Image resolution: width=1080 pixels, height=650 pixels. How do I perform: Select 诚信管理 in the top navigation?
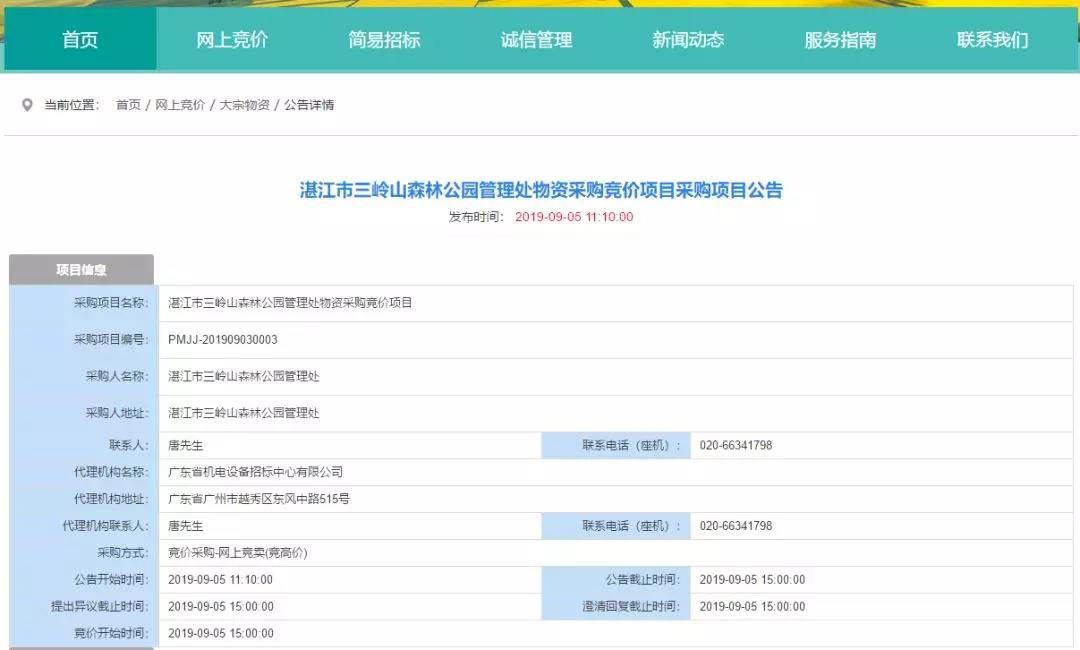[536, 40]
